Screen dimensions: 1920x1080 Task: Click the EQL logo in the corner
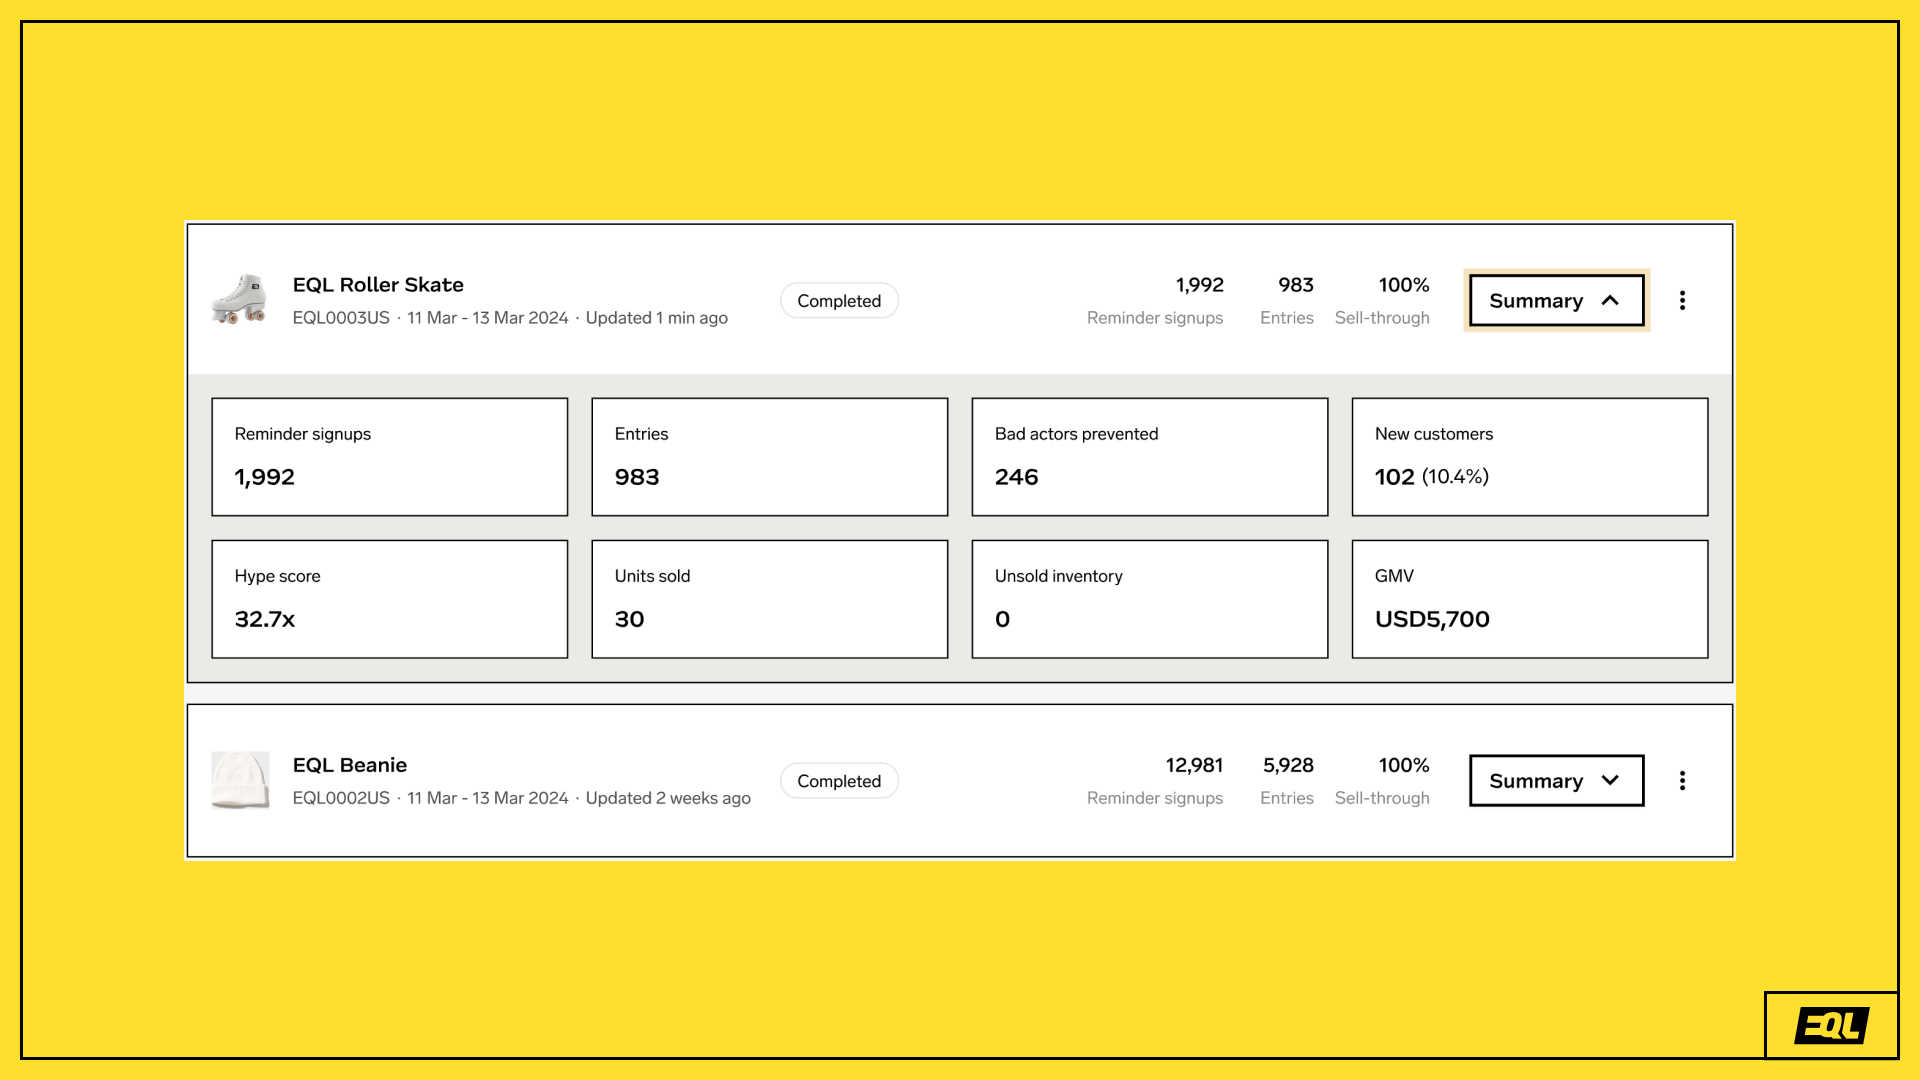[x=1831, y=1025]
